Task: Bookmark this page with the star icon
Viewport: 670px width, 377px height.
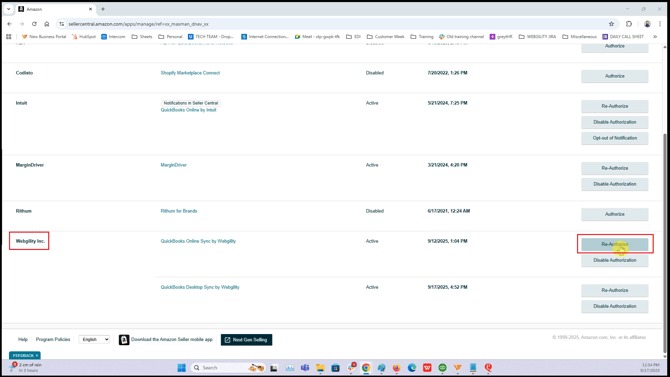Action: 611,24
